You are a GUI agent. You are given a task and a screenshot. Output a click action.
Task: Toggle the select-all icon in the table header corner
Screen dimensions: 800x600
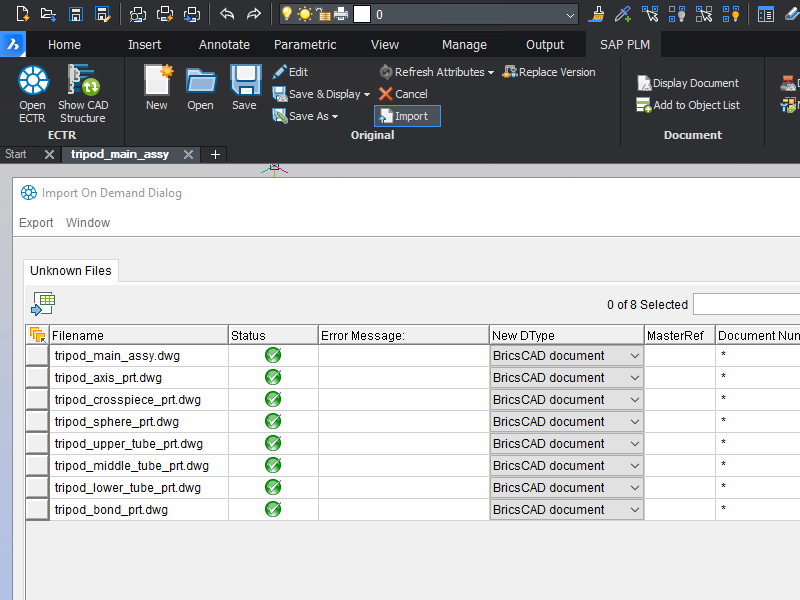tap(37, 335)
